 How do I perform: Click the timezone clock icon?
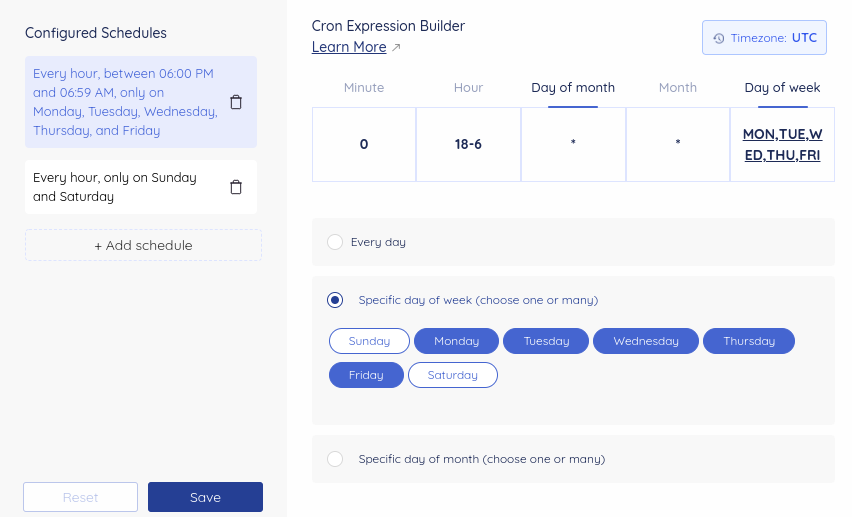719,38
